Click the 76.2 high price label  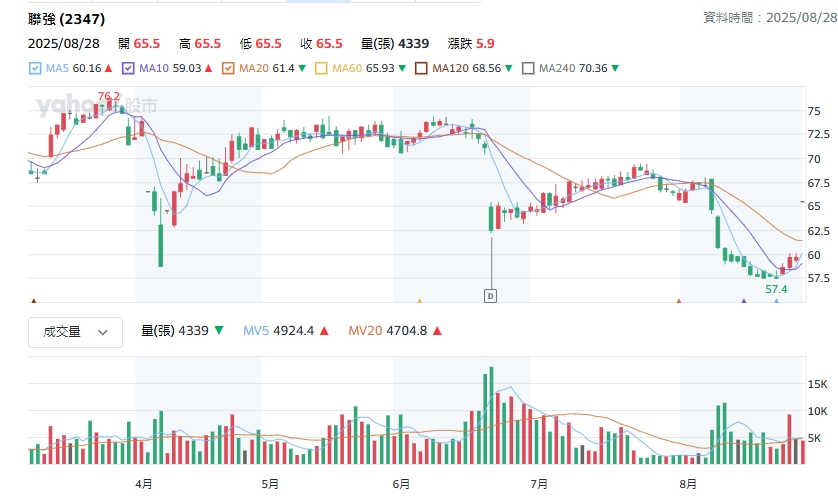[109, 97]
